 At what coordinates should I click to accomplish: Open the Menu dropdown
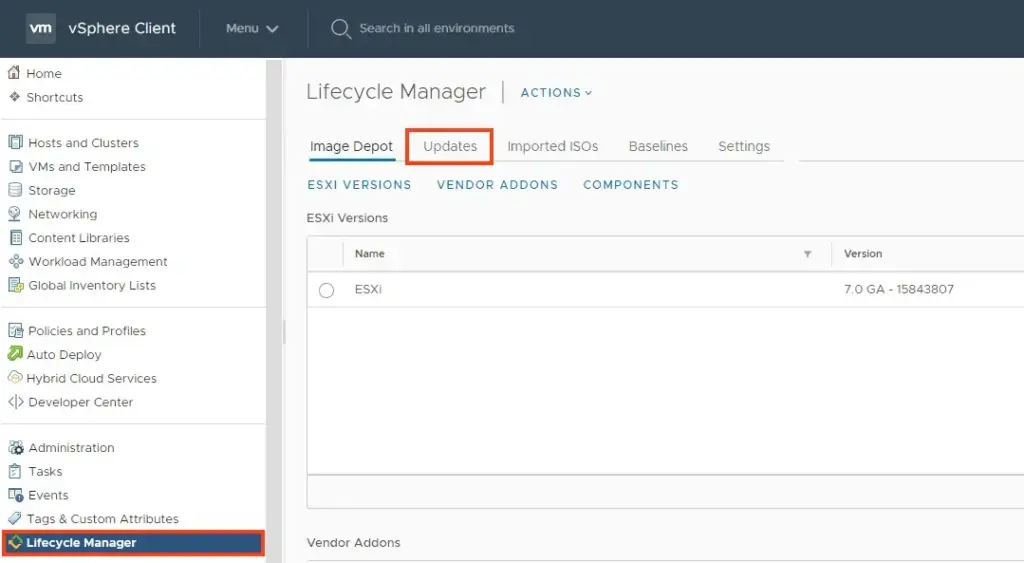(252, 28)
